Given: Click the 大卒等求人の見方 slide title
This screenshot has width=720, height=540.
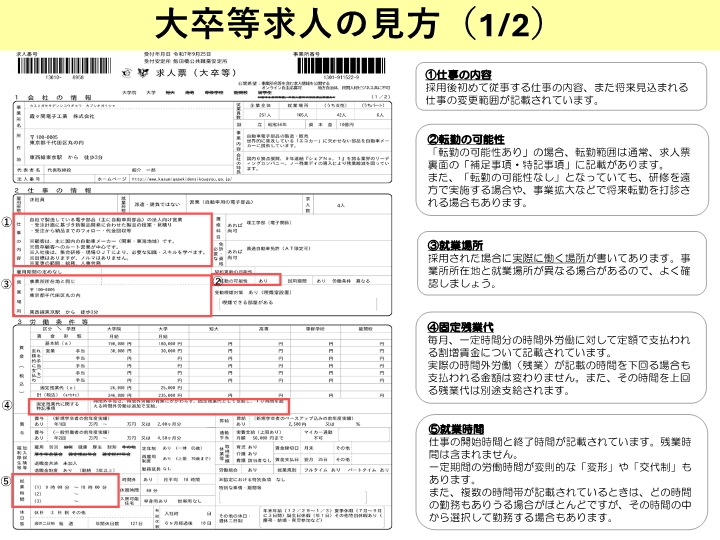Looking at the screenshot, I should click(350, 24).
